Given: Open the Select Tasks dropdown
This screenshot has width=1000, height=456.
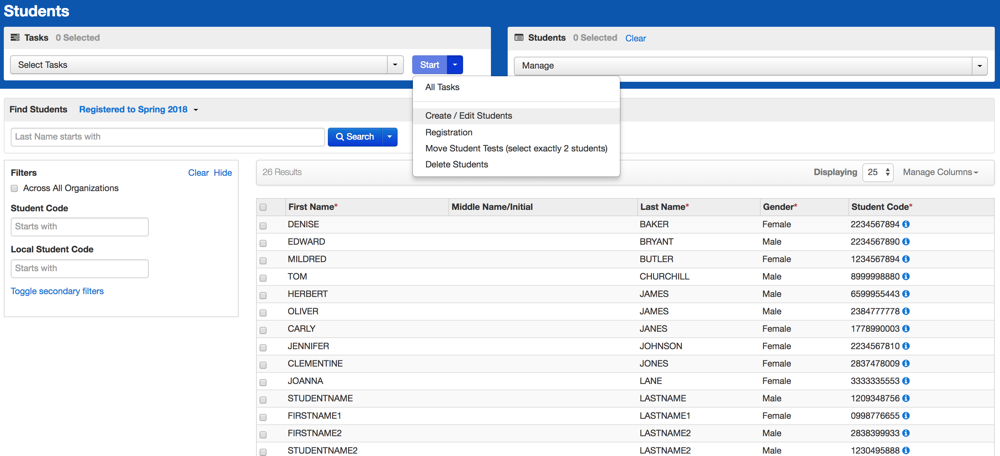Looking at the screenshot, I should coord(205,65).
